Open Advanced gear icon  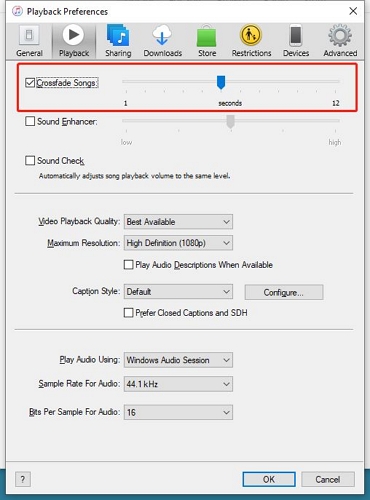click(x=340, y=35)
